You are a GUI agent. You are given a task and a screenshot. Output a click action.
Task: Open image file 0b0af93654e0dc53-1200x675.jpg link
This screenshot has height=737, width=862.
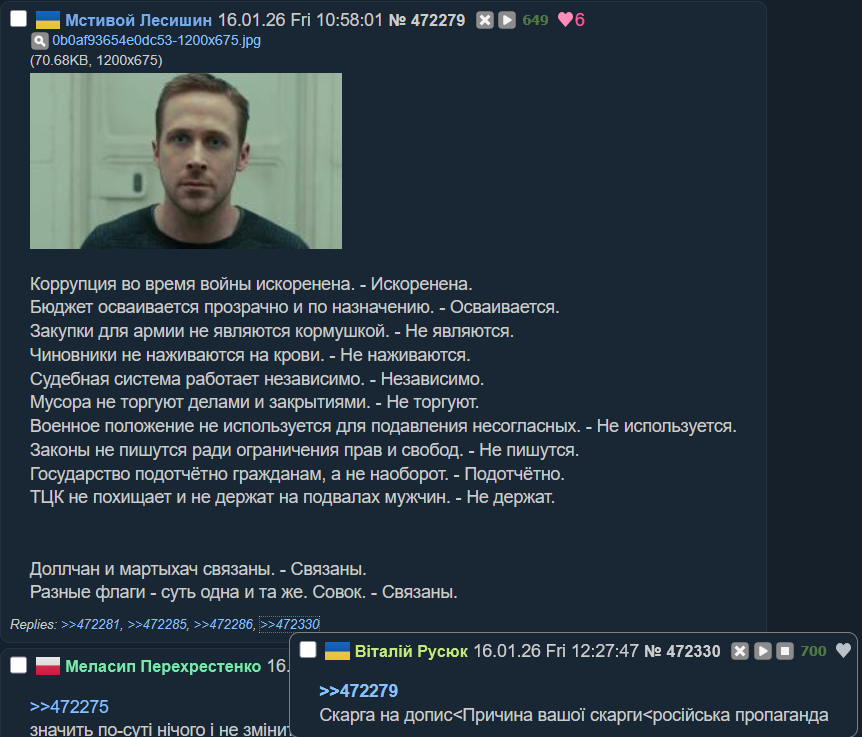(x=156, y=41)
